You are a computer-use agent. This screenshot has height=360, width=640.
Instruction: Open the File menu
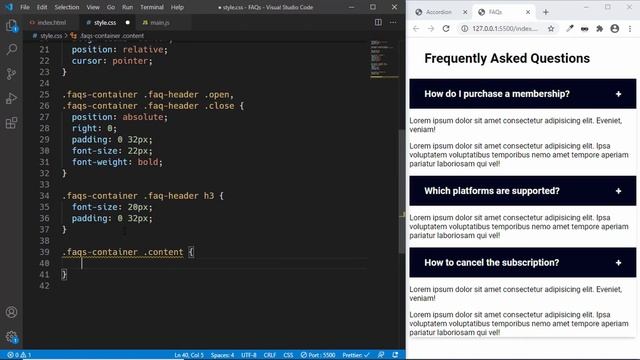pyautogui.click(x=25, y=7)
